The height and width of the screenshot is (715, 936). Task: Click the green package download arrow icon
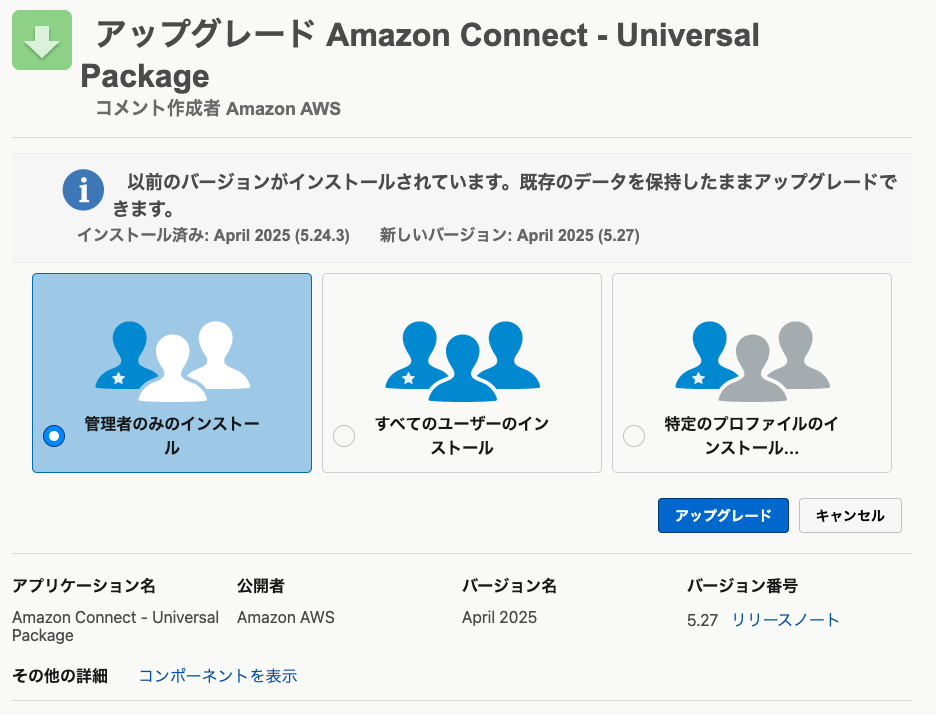(x=42, y=40)
